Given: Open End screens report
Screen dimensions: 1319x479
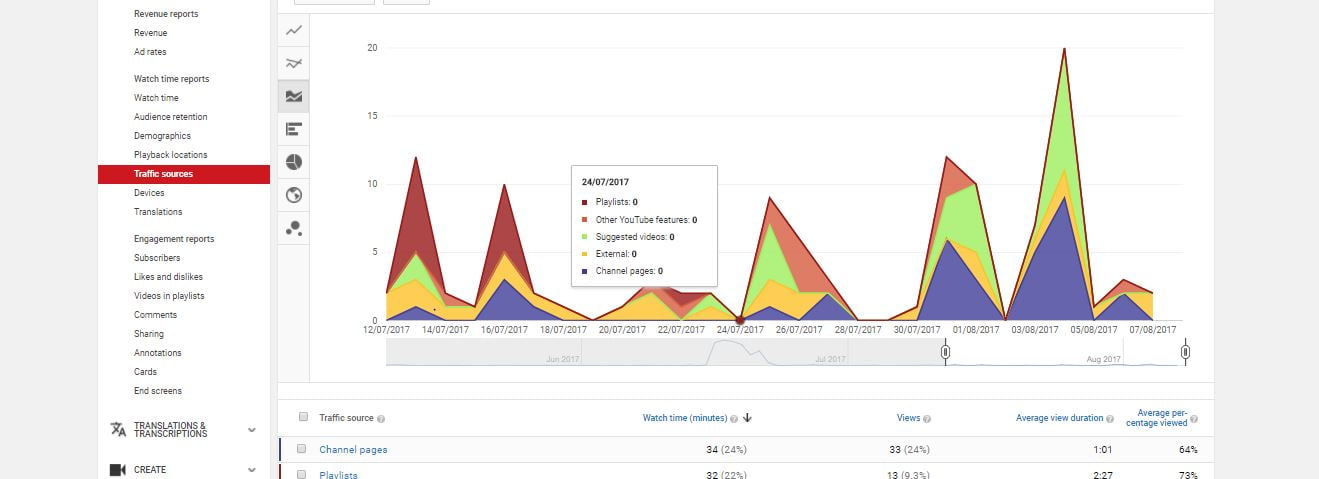Looking at the screenshot, I should (158, 391).
